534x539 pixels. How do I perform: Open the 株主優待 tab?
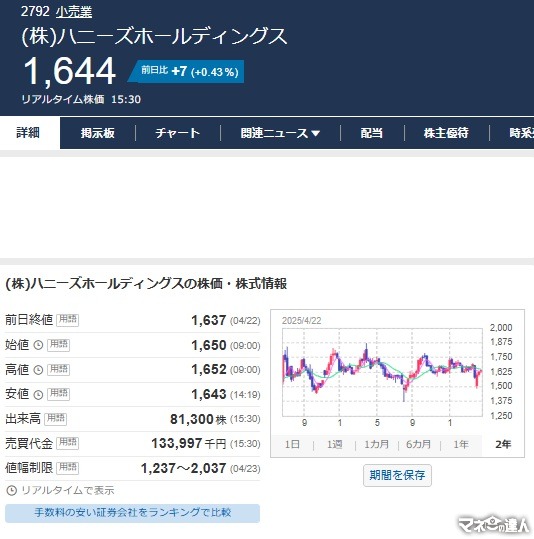(446, 133)
